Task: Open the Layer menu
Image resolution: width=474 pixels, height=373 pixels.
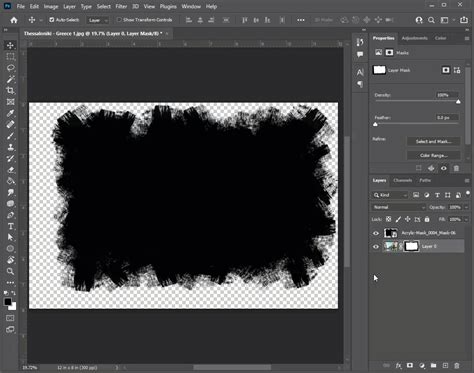Action: point(69,6)
